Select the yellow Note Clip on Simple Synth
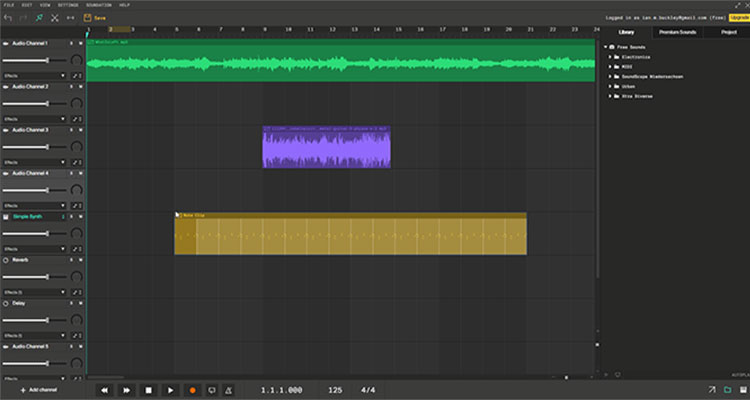This screenshot has height=400, width=750. tap(351, 233)
